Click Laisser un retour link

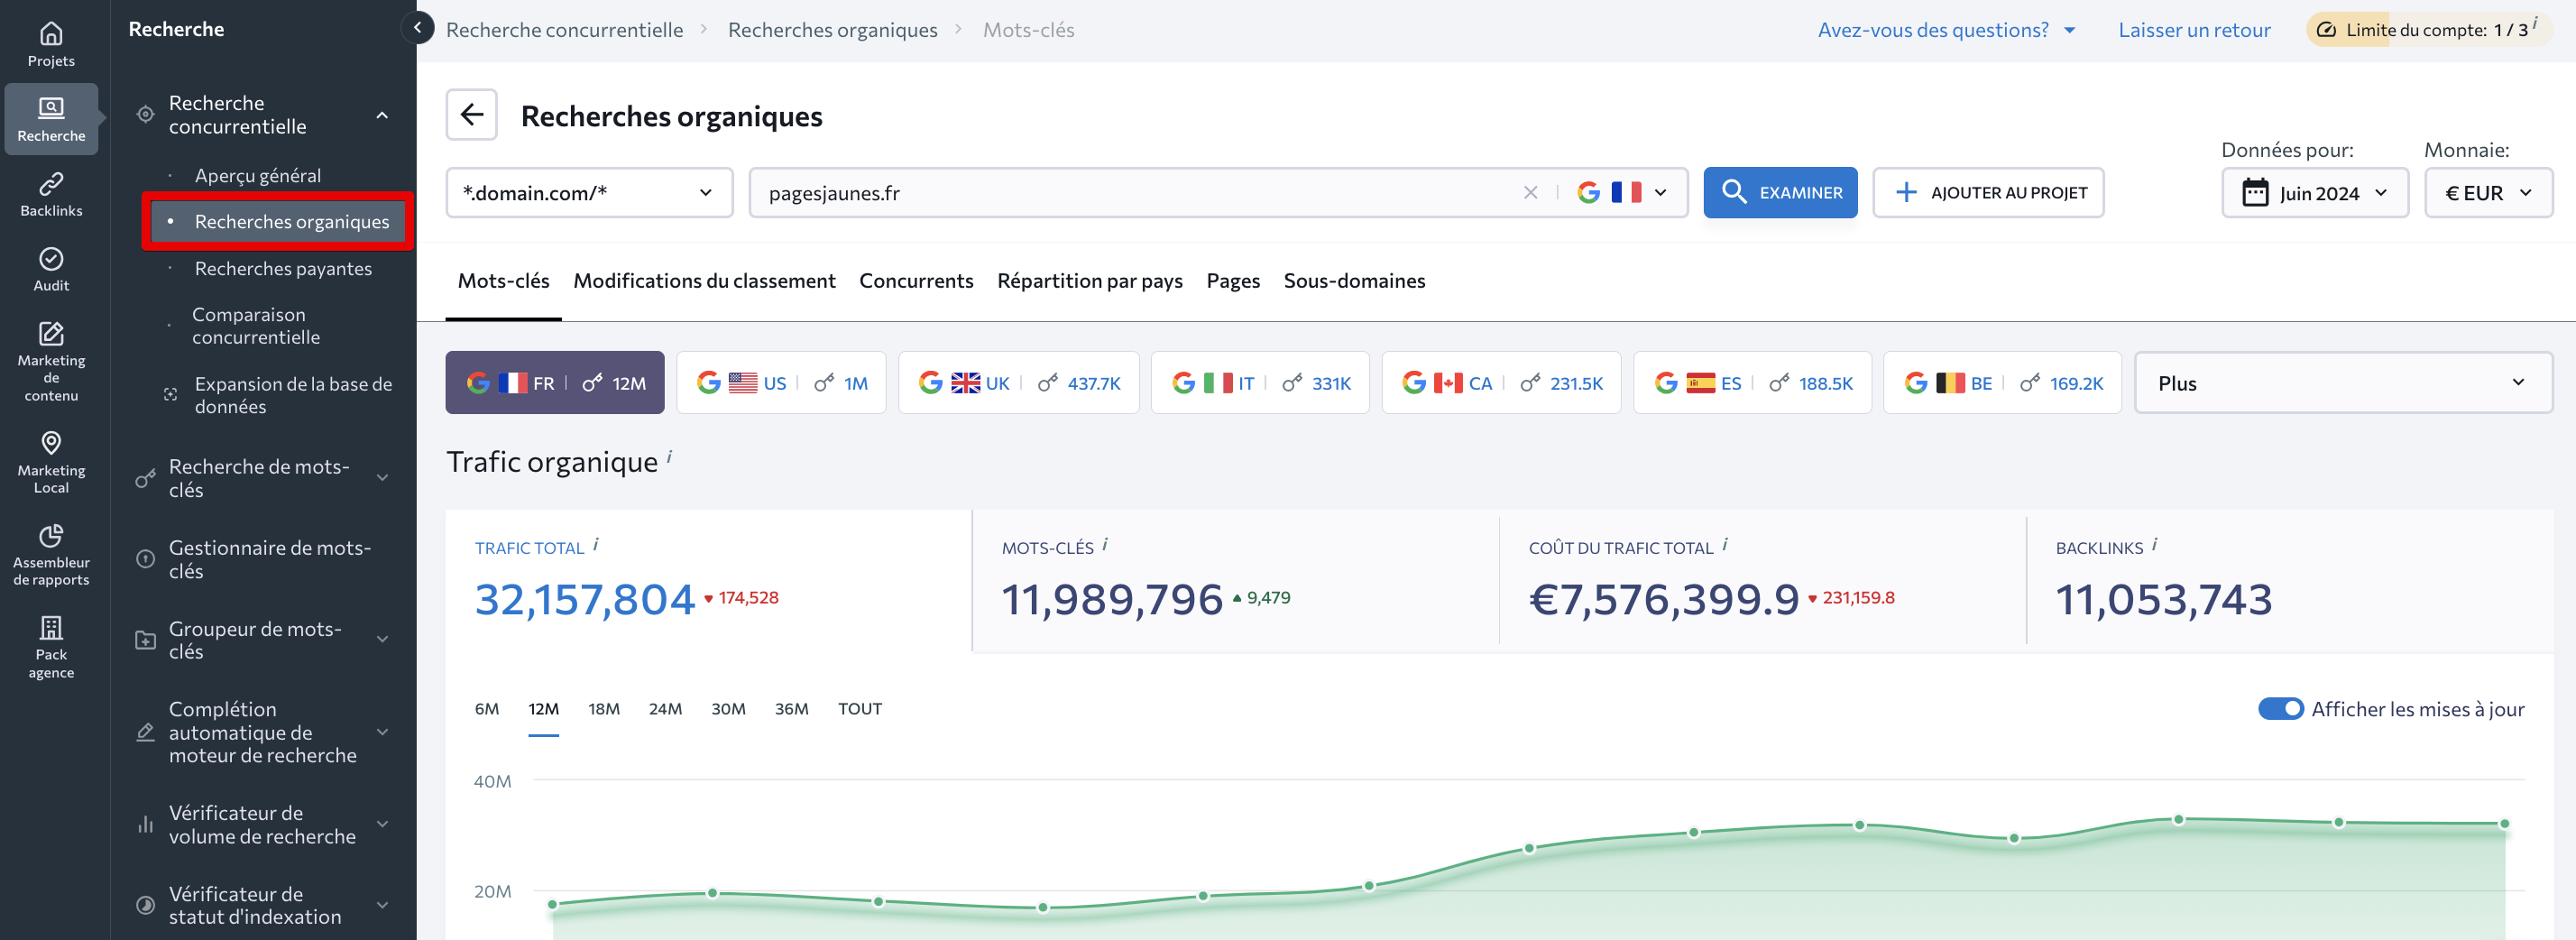point(2194,29)
